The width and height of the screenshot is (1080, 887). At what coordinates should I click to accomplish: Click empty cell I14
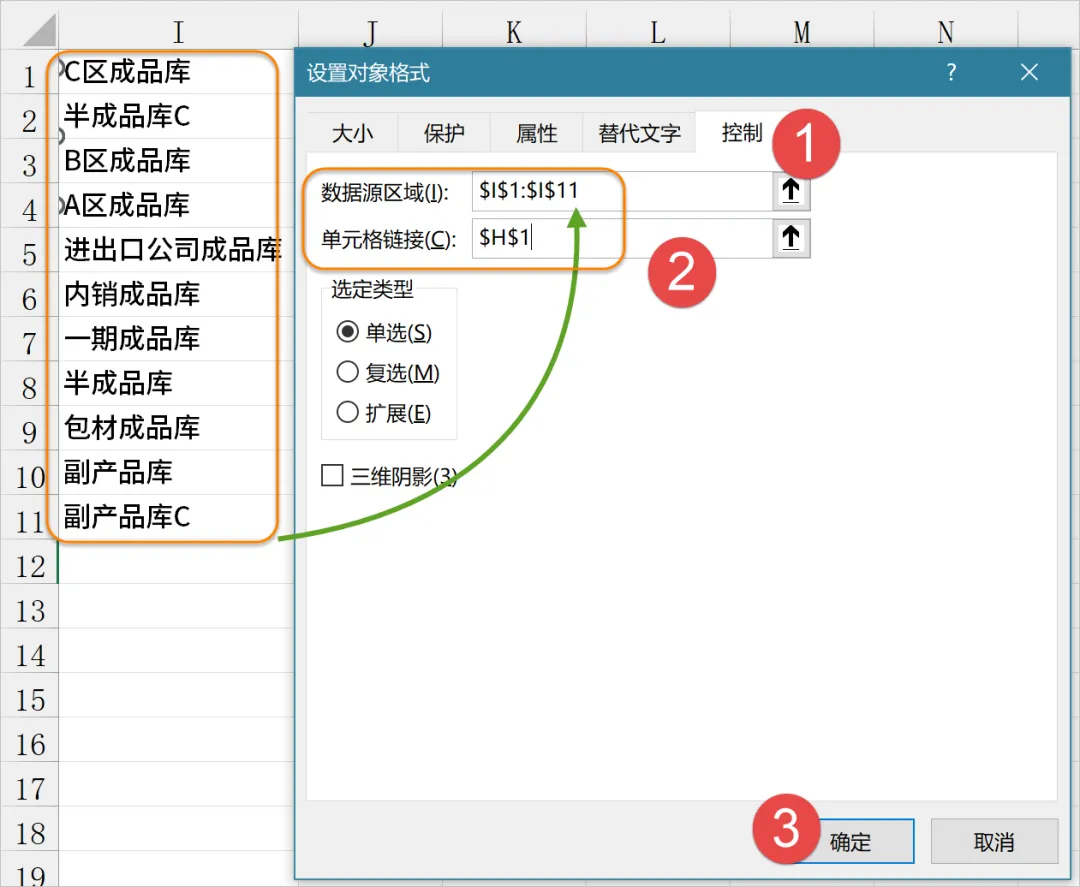(178, 650)
